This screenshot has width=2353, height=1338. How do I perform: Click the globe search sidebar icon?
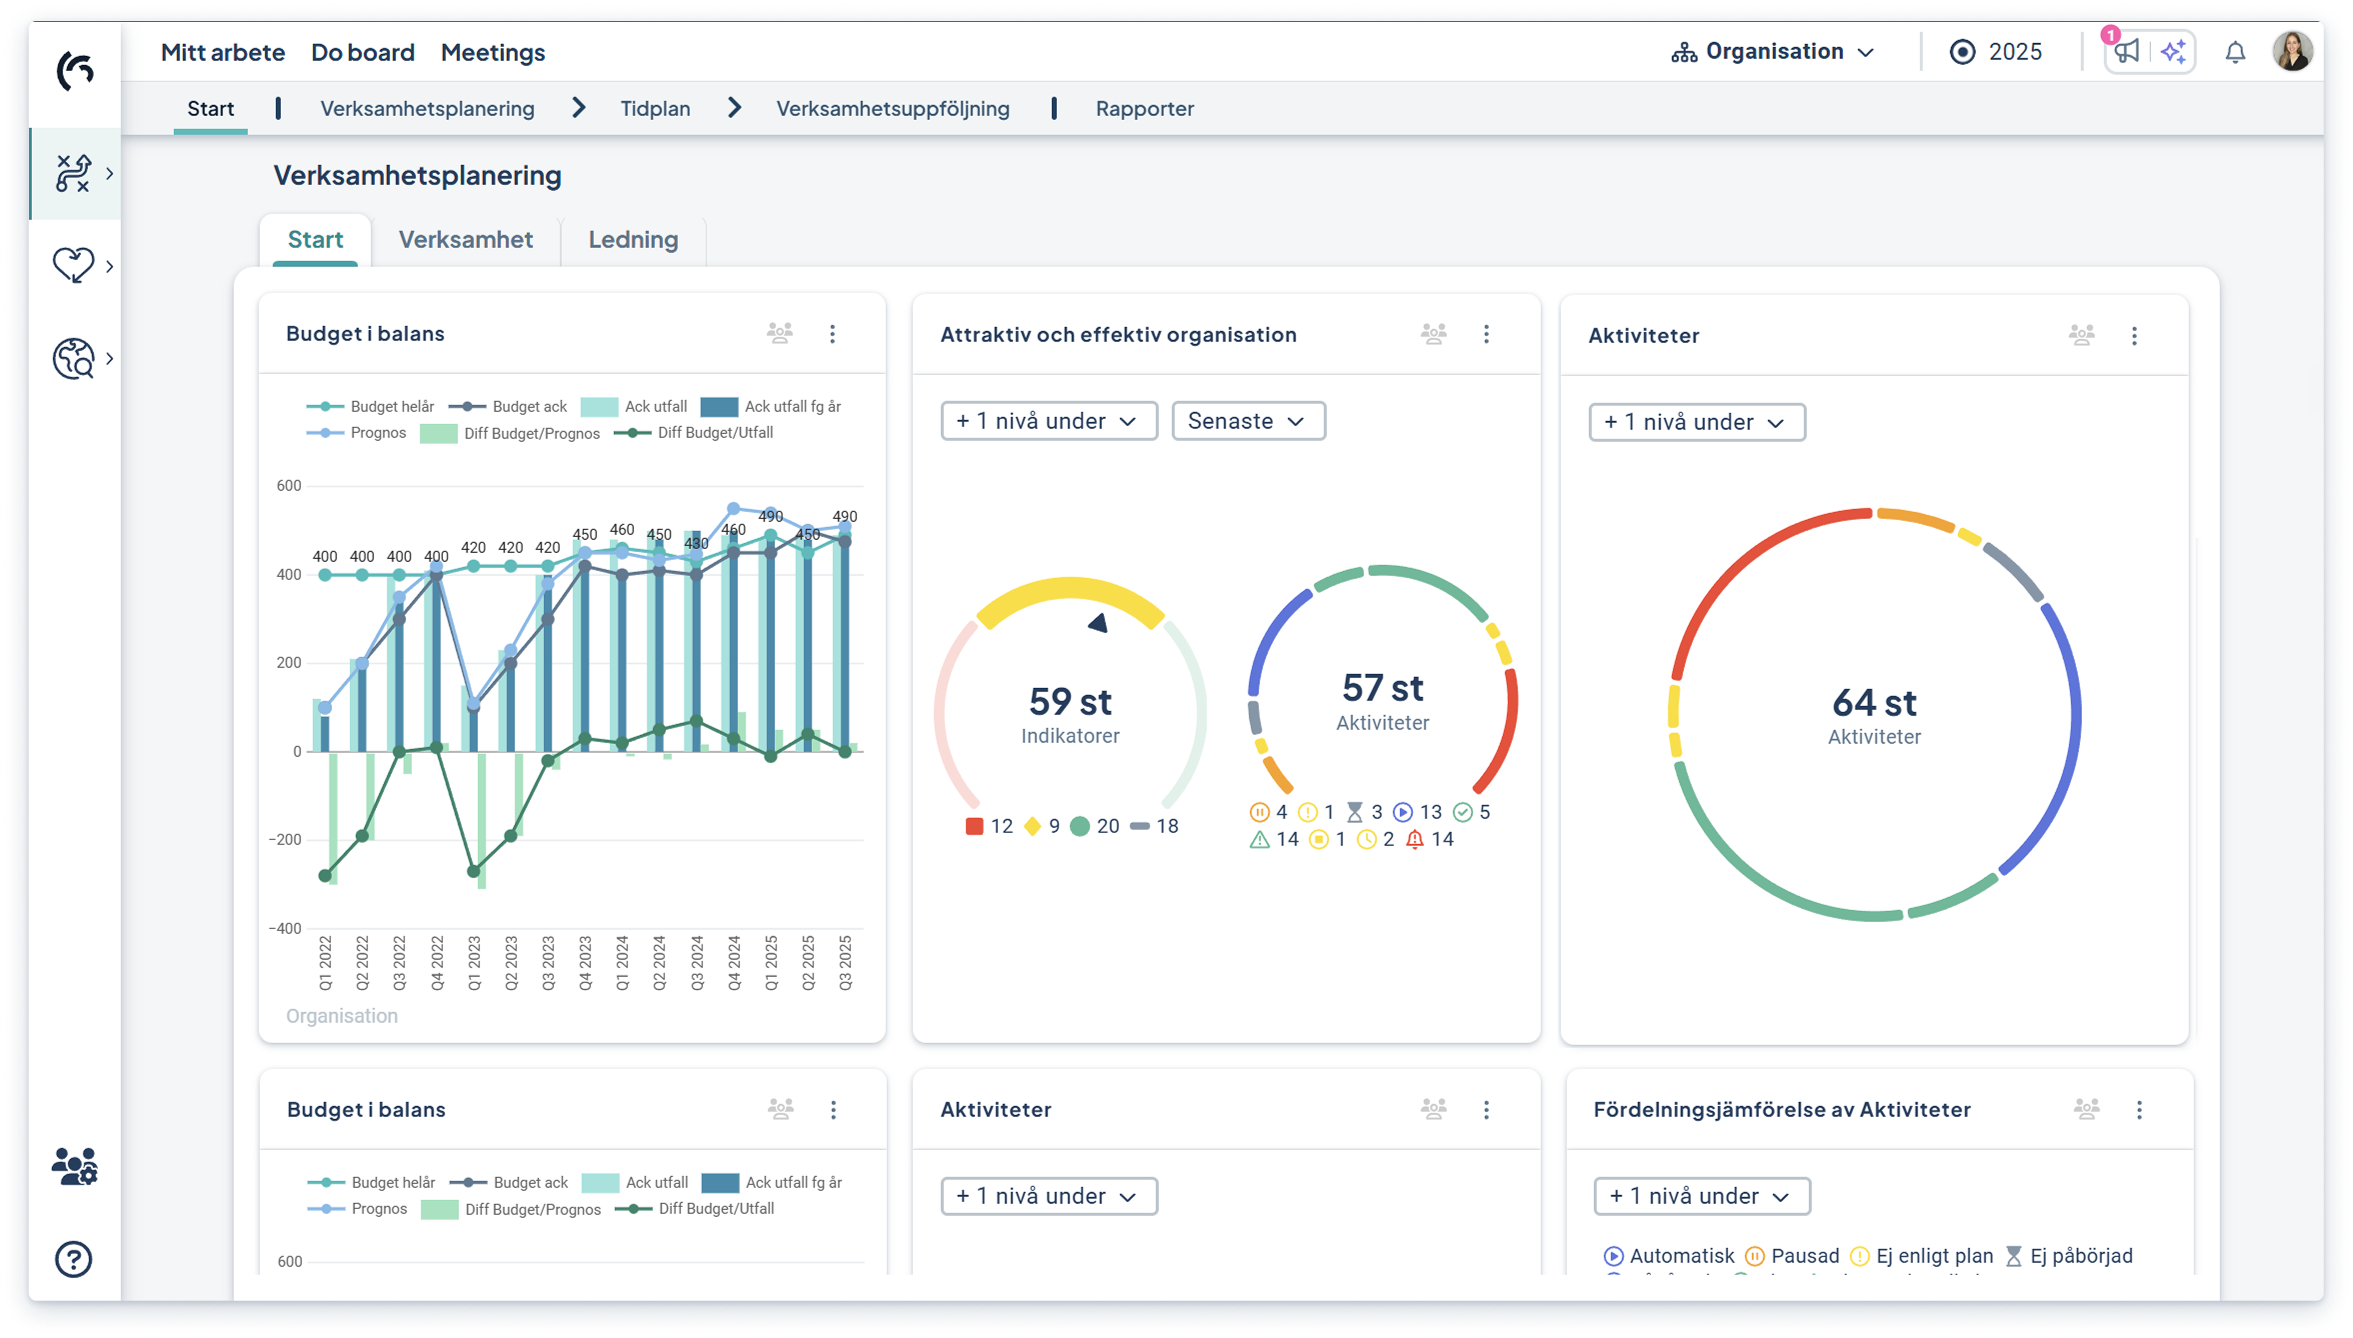73,358
